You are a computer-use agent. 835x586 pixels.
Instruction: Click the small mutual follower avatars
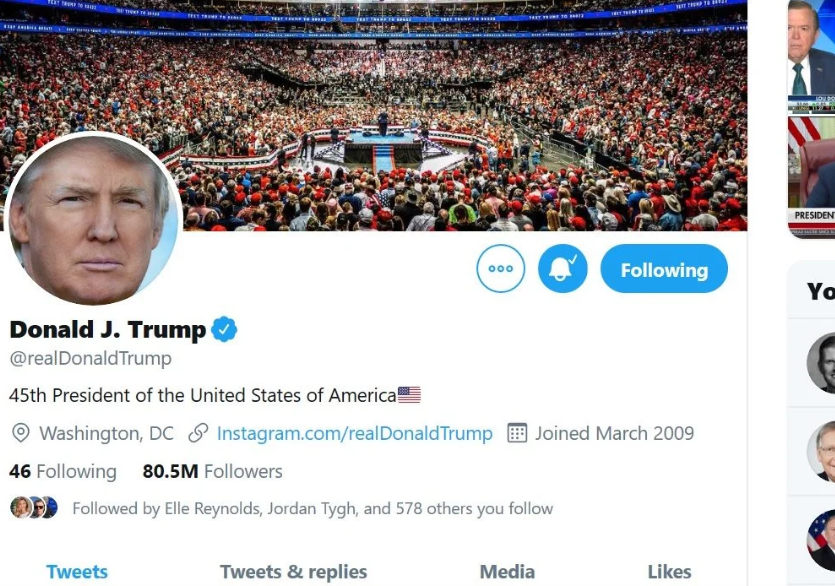pos(34,508)
